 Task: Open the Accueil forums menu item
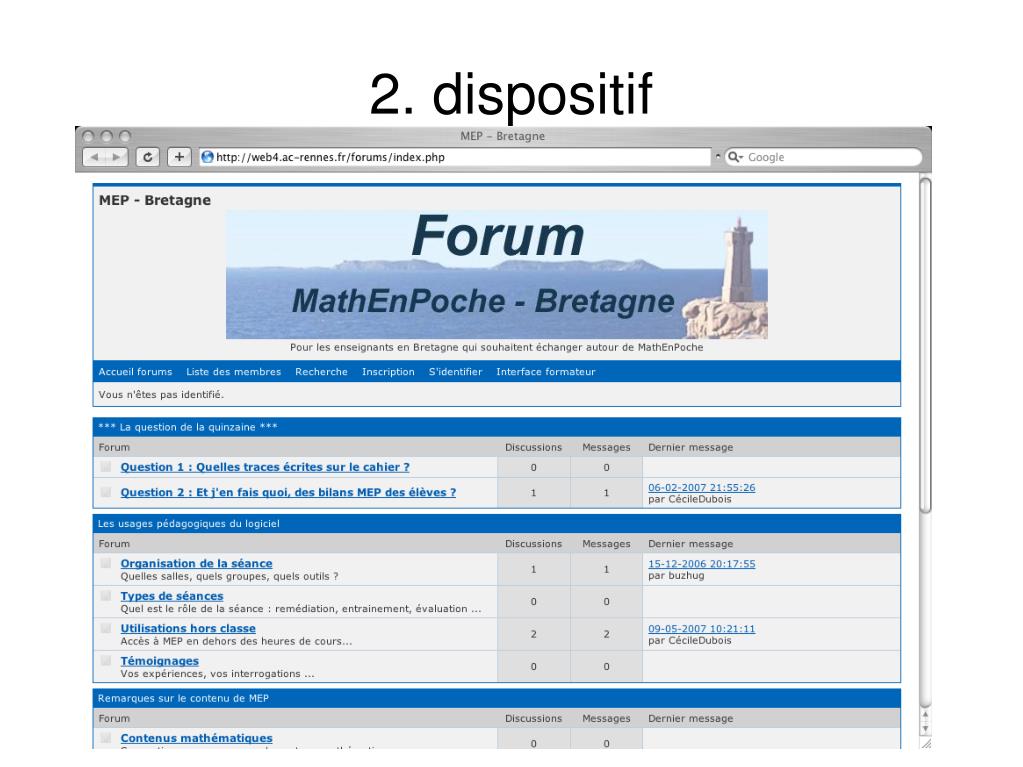[x=135, y=372]
